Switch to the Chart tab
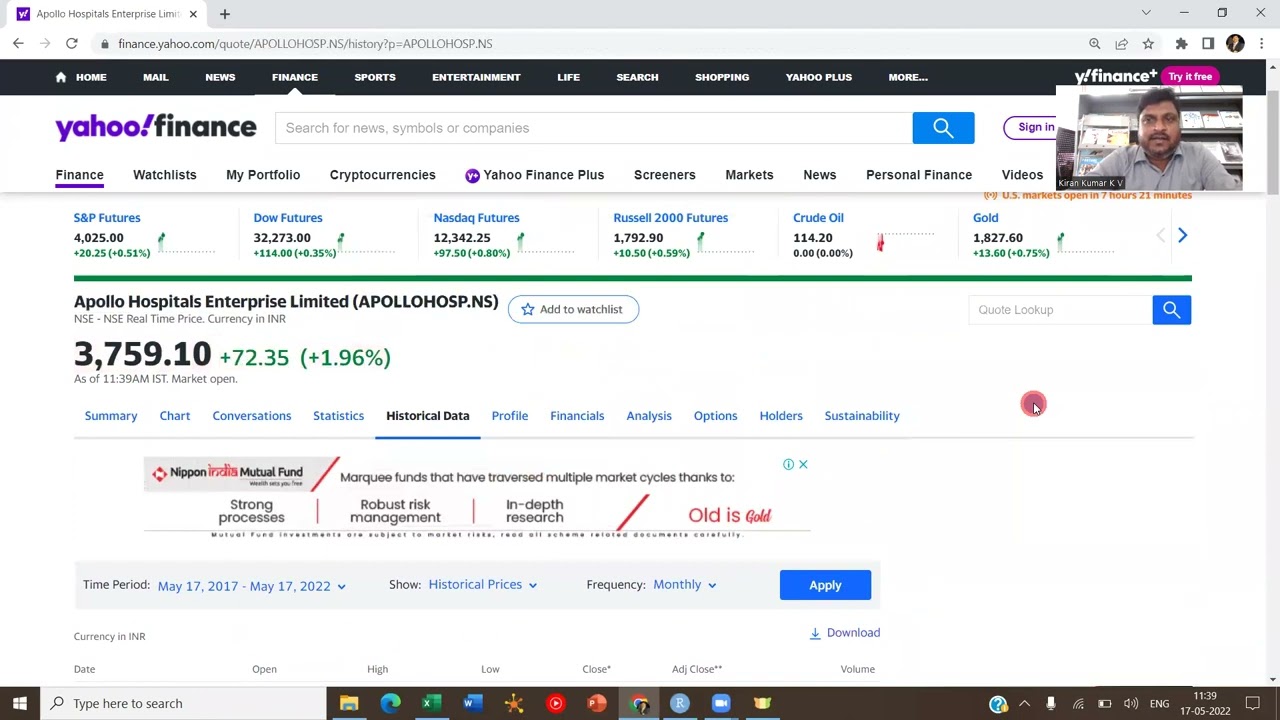 [x=175, y=416]
